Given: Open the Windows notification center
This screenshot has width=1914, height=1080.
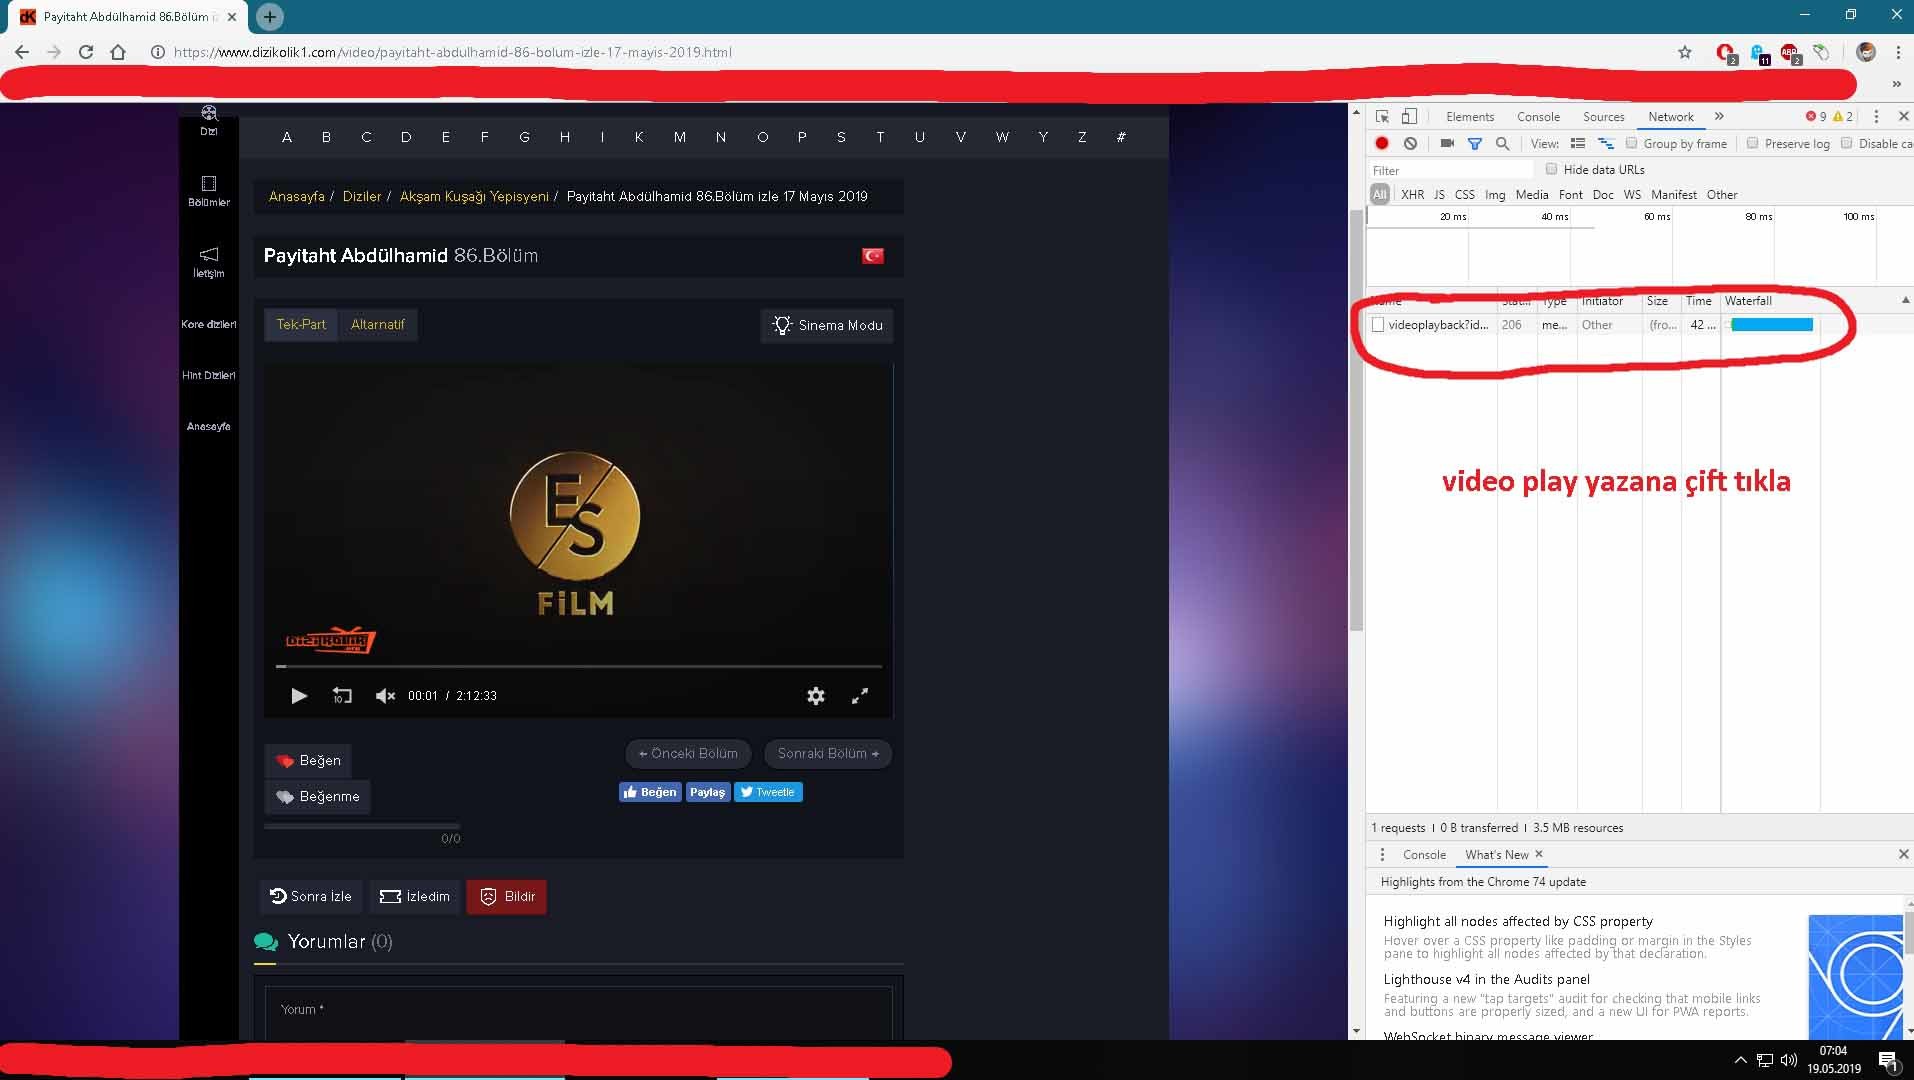Looking at the screenshot, I should (x=1888, y=1060).
